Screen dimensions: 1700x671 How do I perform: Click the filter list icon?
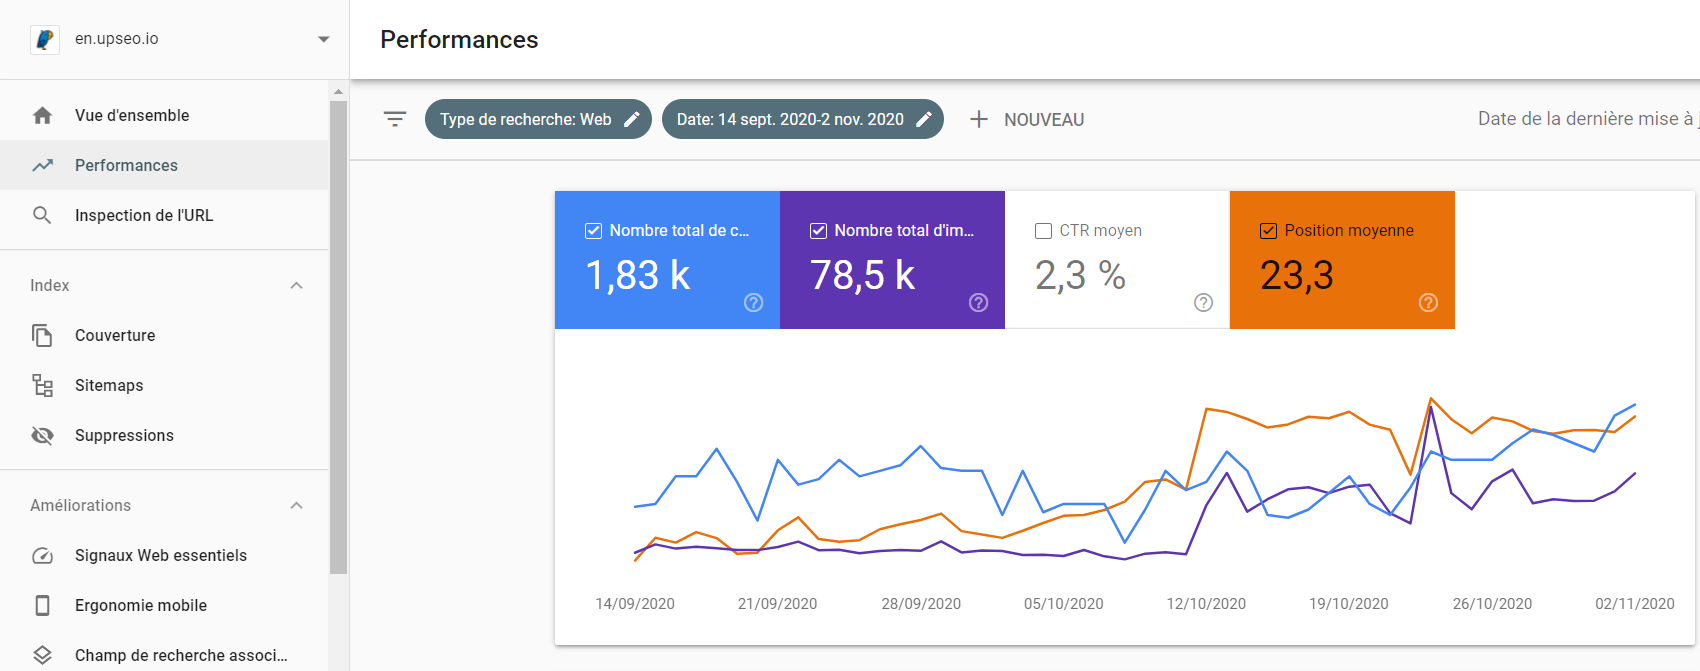[x=395, y=119]
